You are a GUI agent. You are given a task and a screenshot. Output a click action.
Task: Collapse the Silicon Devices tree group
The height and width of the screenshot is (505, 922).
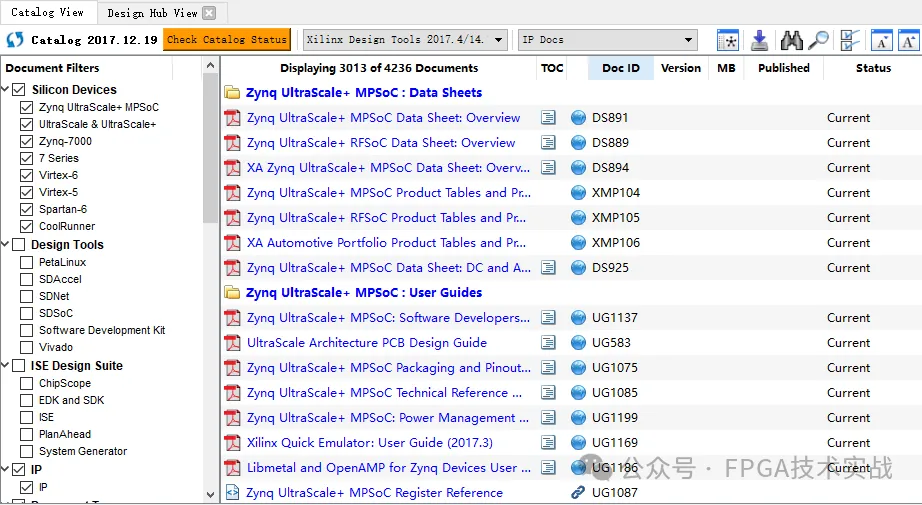click(x=5, y=89)
